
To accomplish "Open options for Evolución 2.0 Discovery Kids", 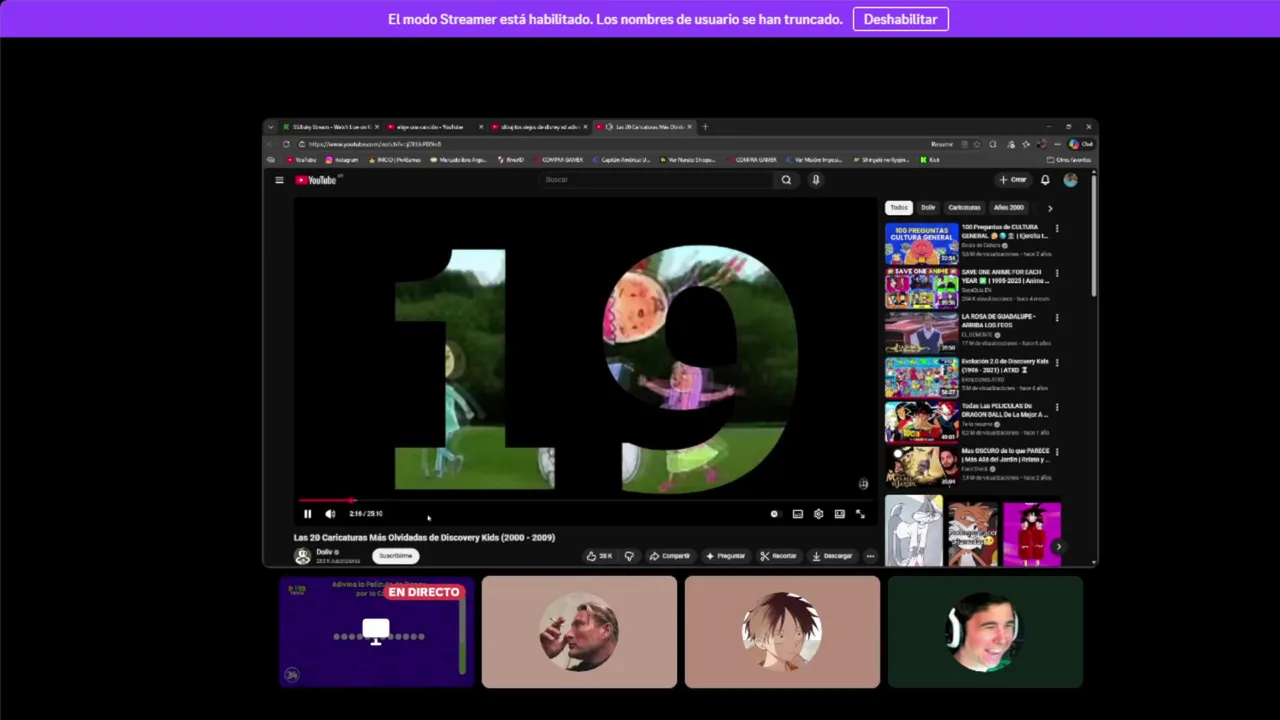I will [1057, 363].
